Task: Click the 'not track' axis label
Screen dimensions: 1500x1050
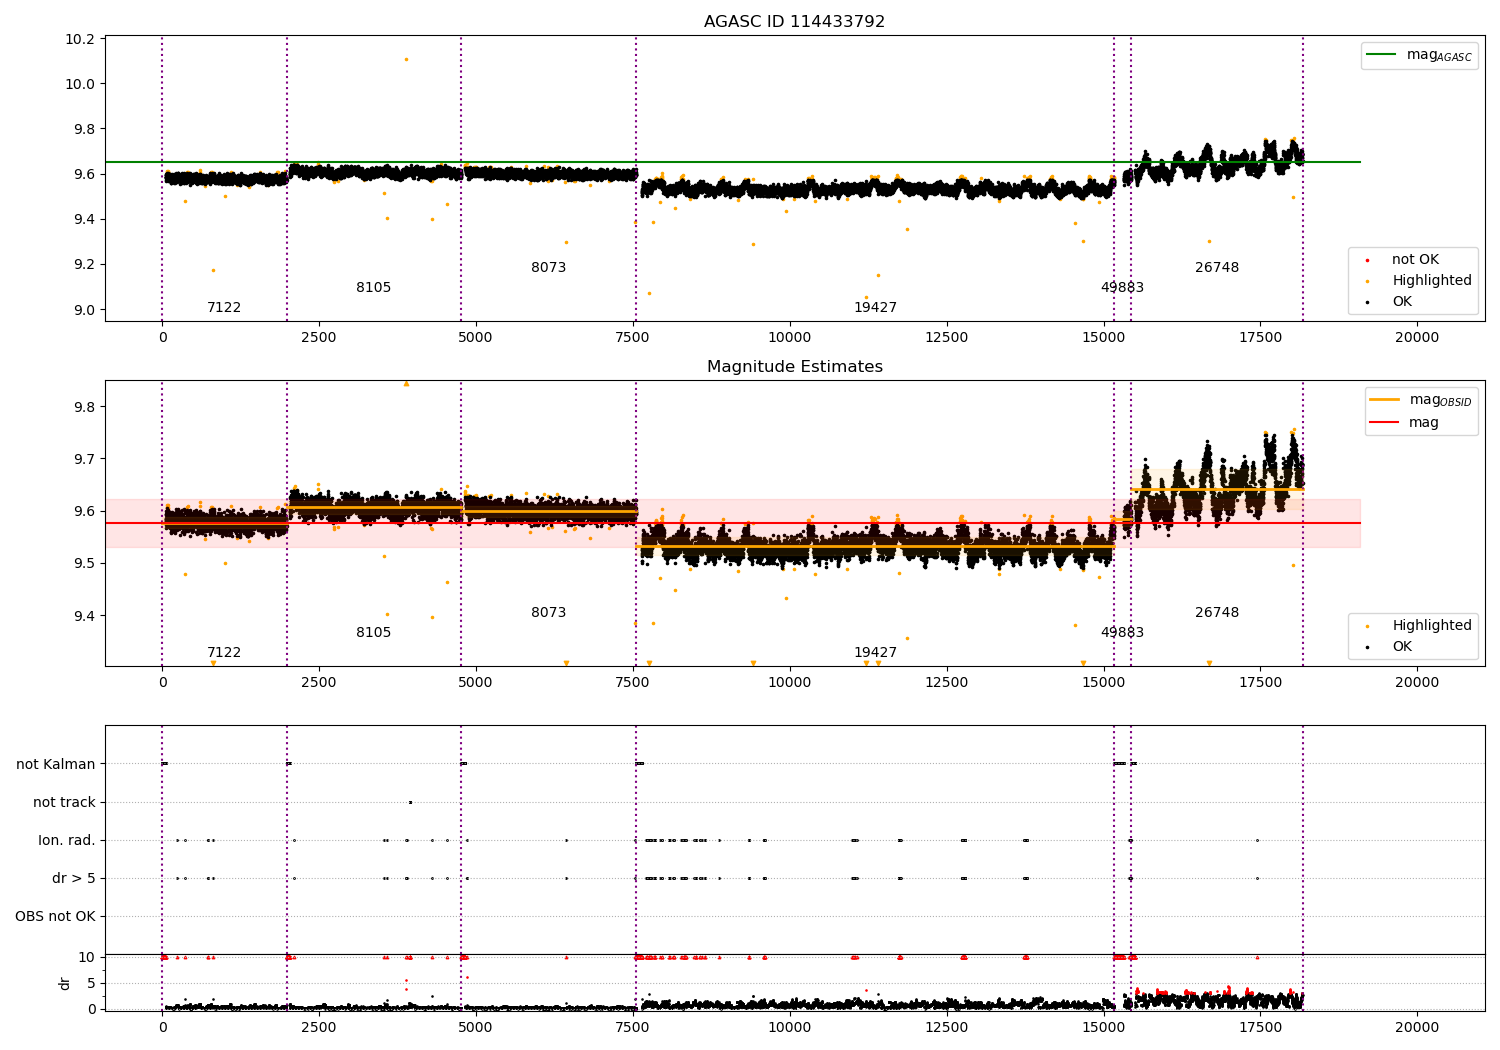Action: (x=64, y=802)
